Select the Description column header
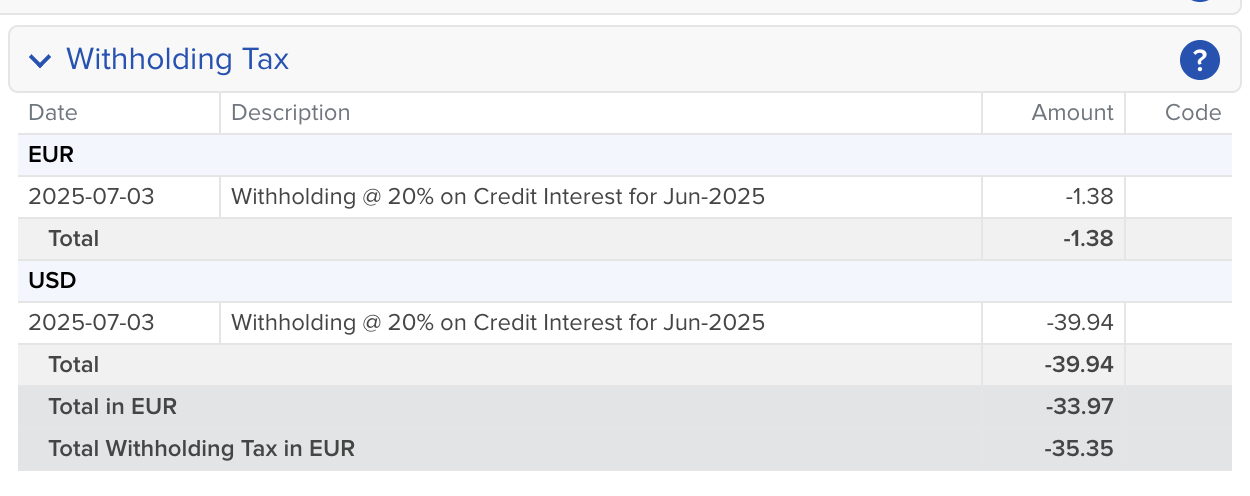The image size is (1250, 496). (291, 113)
